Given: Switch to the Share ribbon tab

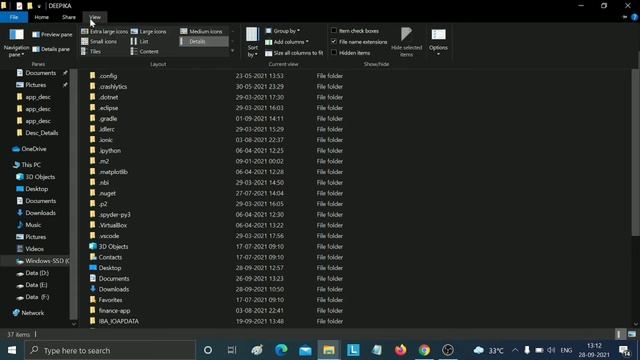Looking at the screenshot, I should point(69,17).
